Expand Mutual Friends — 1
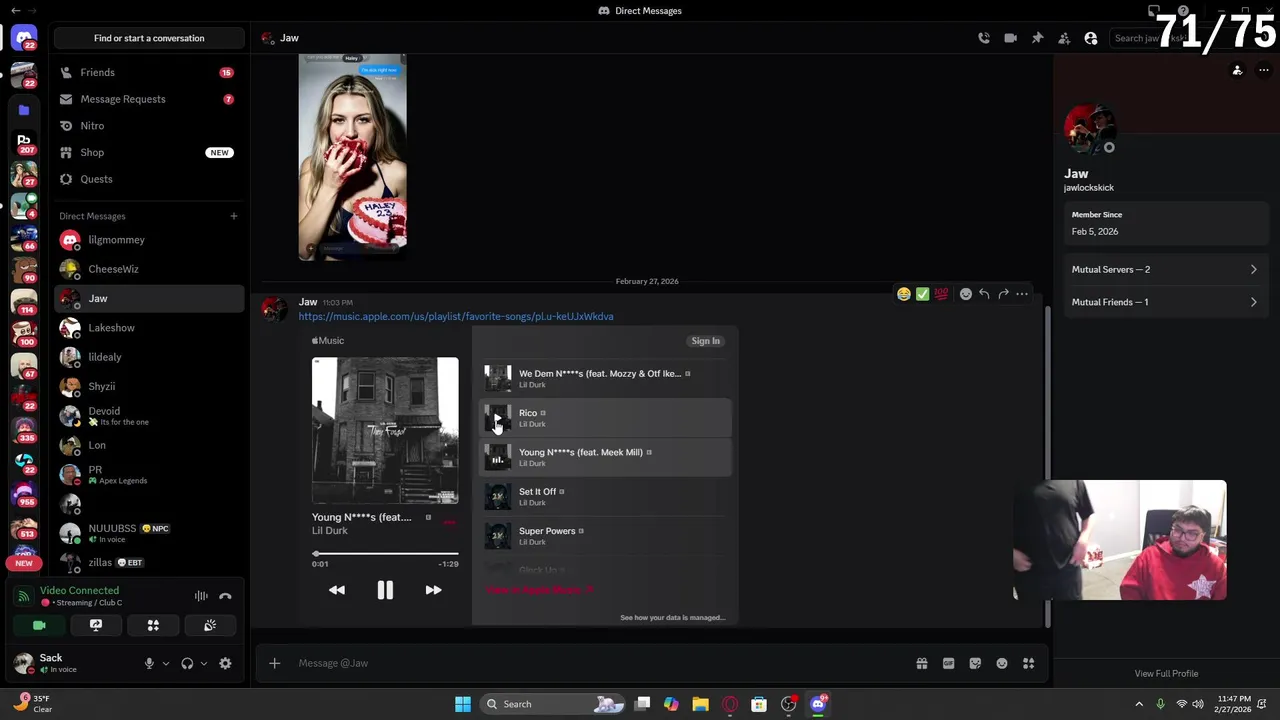 [1164, 302]
